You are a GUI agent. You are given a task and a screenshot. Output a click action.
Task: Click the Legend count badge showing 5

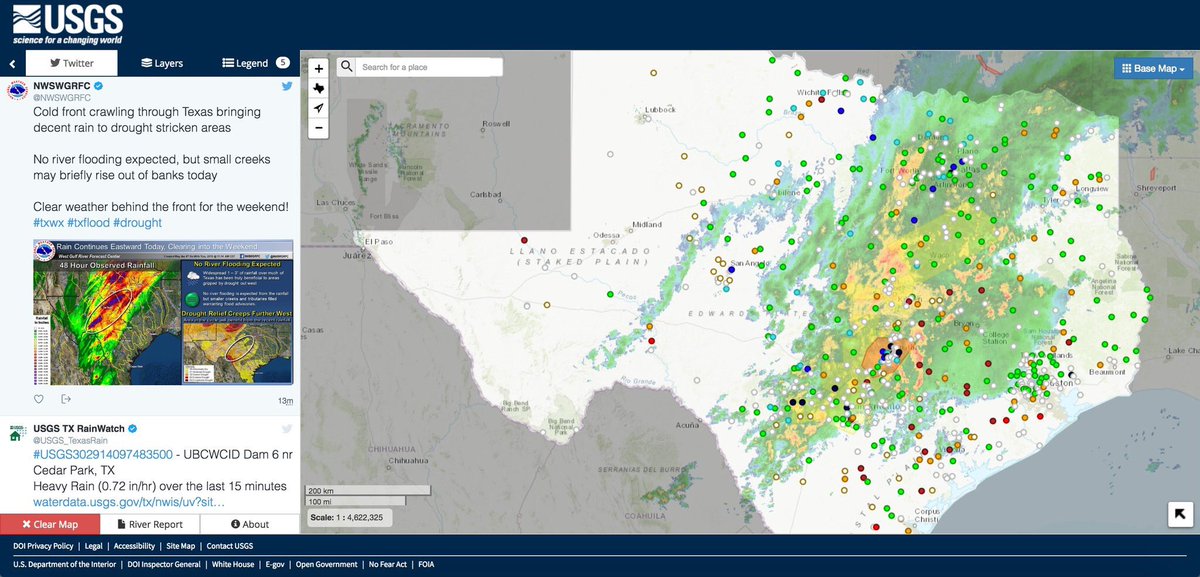tap(283, 62)
